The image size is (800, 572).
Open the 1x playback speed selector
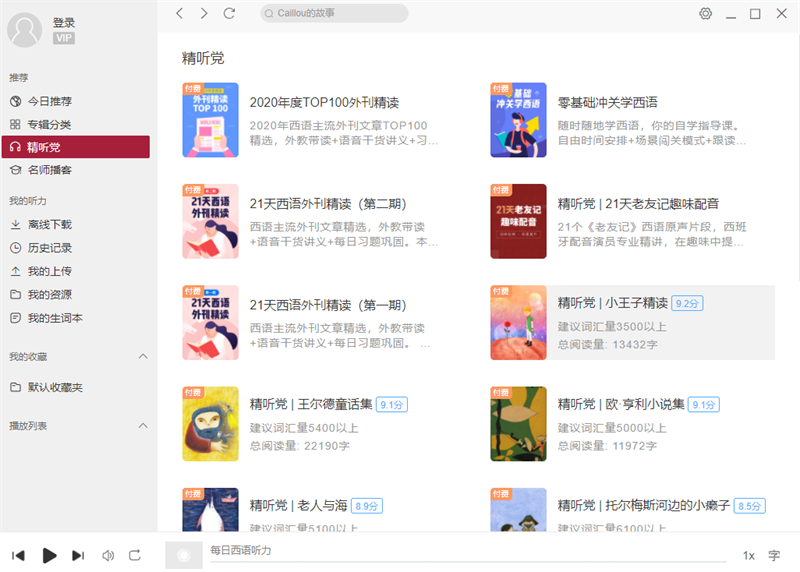pos(748,555)
